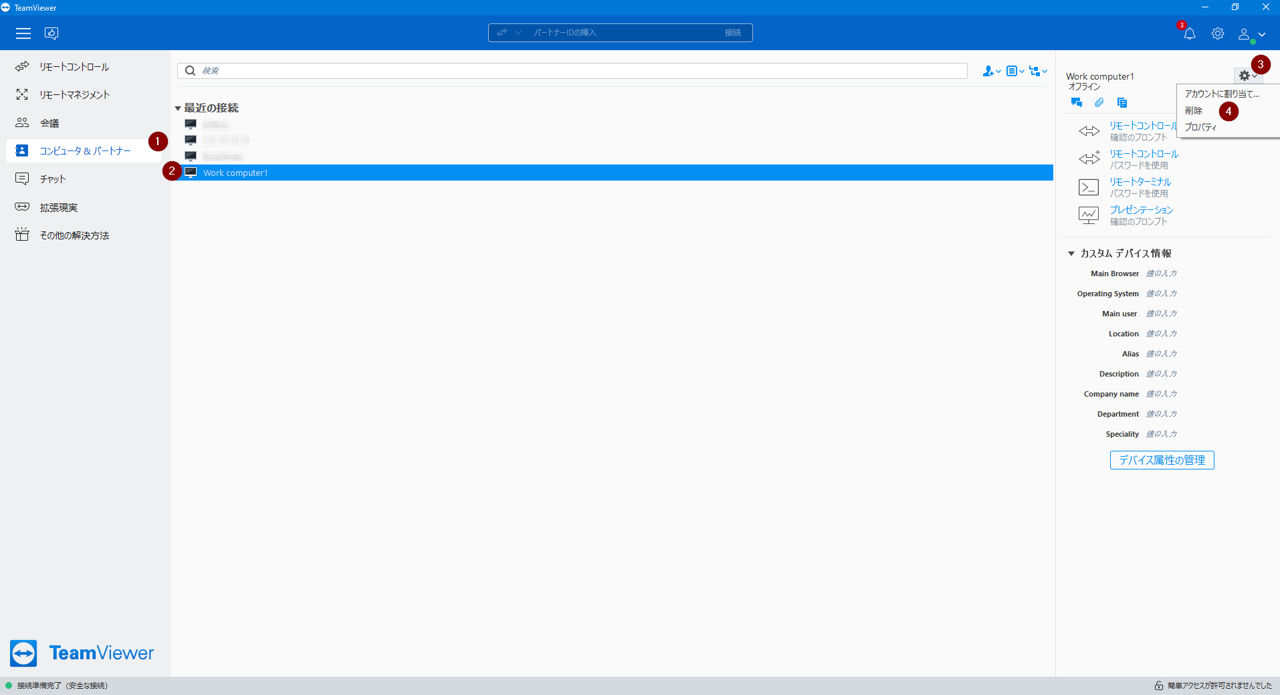Click the 簡単アクセスが許可されませんでした status
This screenshot has width=1280, height=695.
tap(1218, 686)
